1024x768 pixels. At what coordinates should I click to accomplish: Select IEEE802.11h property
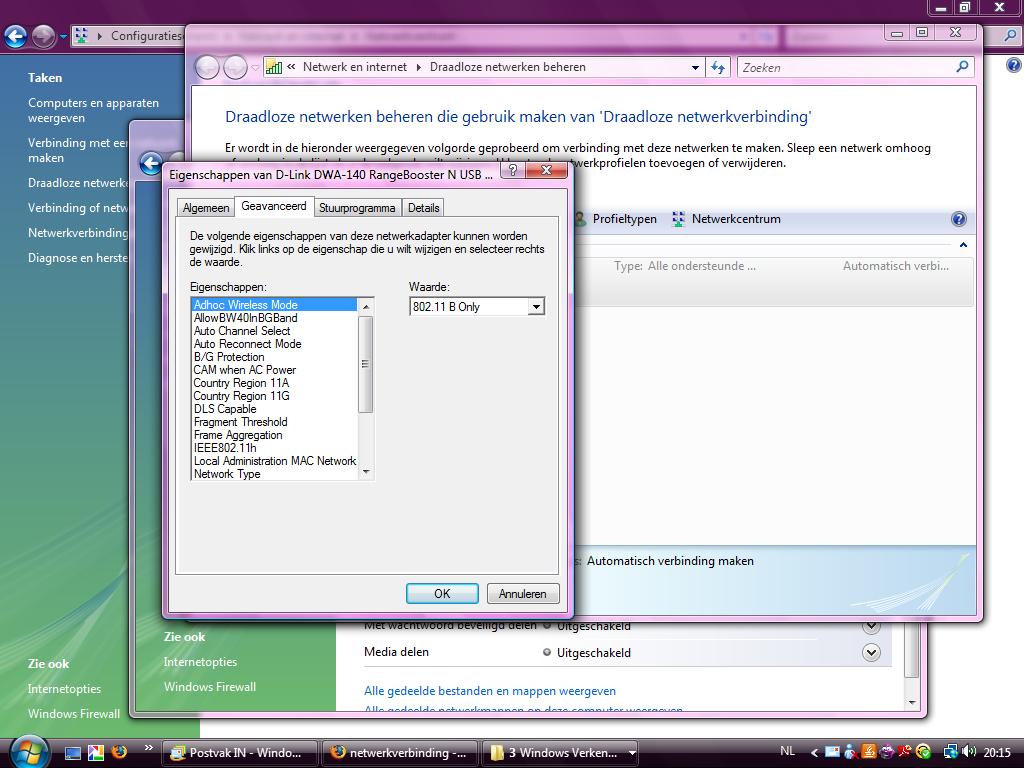point(274,449)
